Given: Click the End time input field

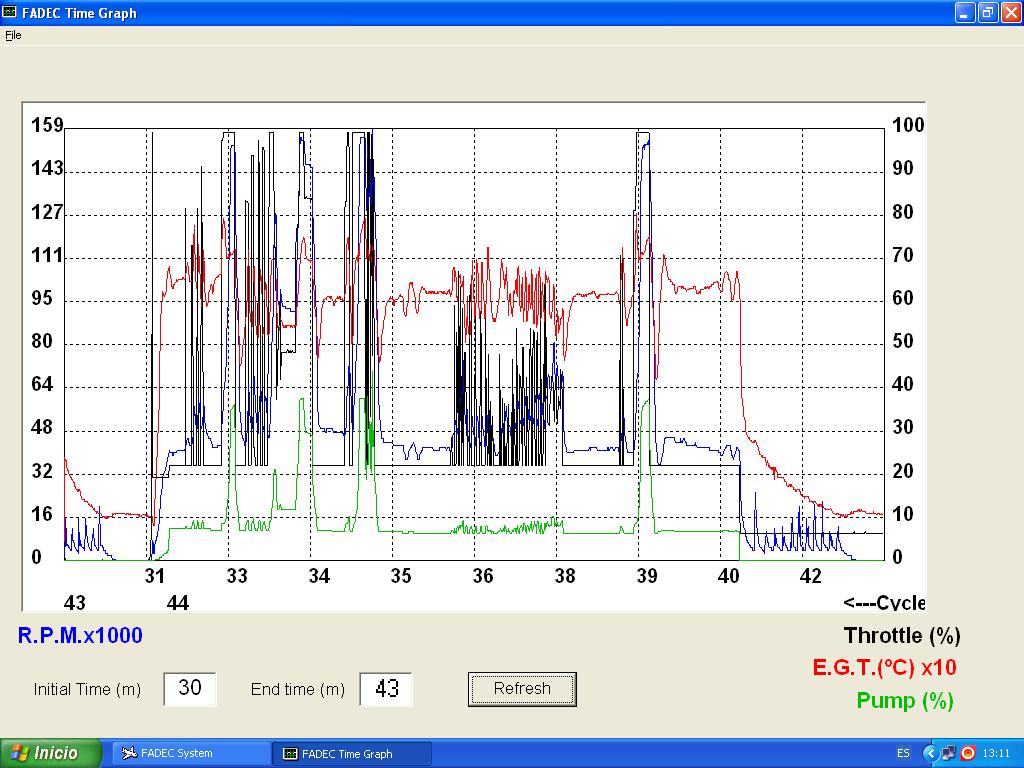Looking at the screenshot, I should 386,689.
